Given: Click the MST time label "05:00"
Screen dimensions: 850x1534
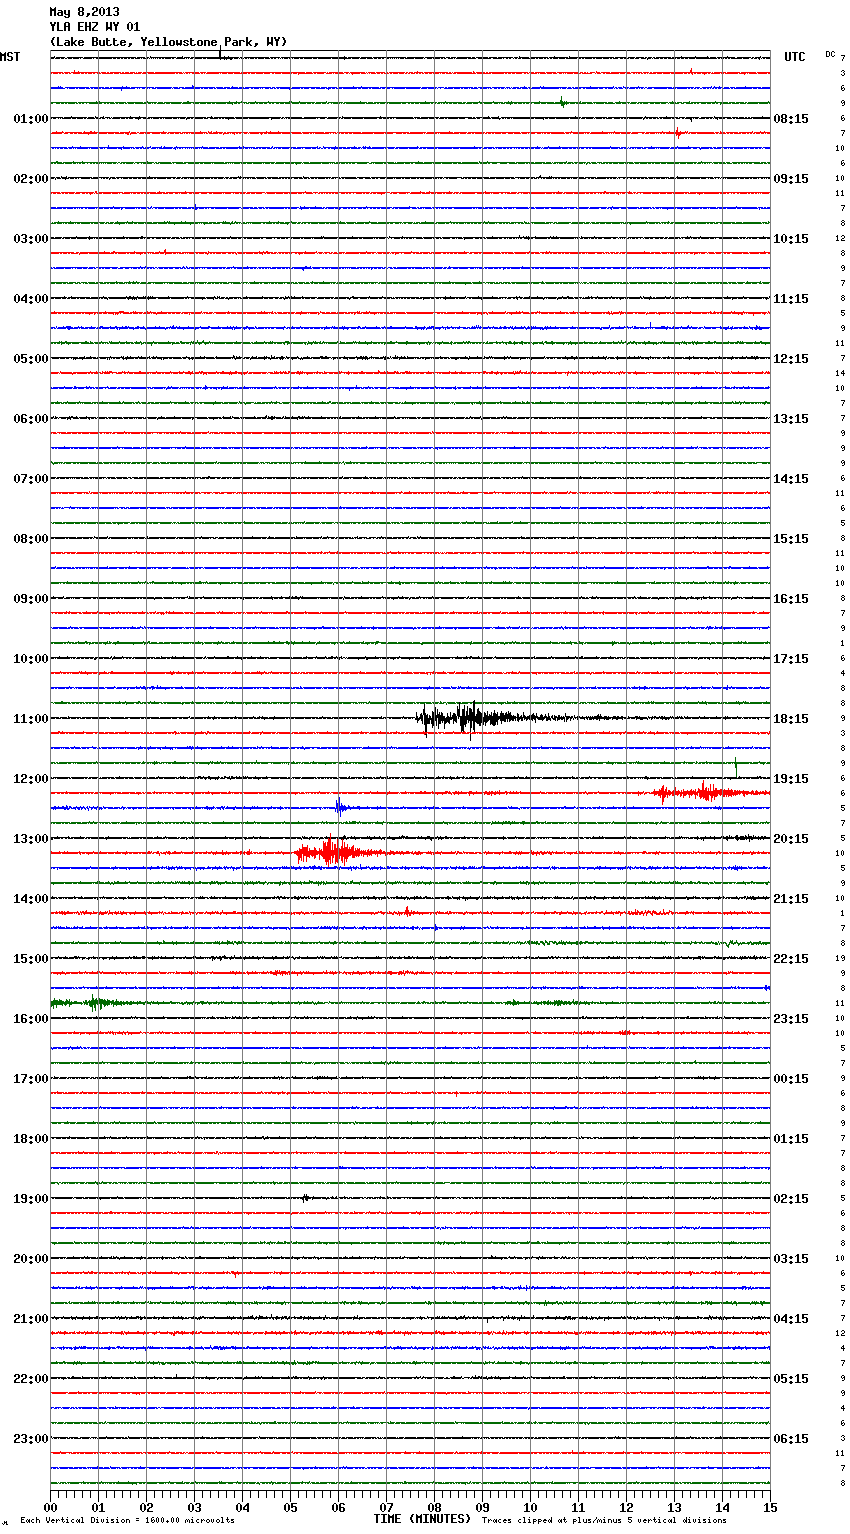Looking at the screenshot, I should tap(31, 359).
